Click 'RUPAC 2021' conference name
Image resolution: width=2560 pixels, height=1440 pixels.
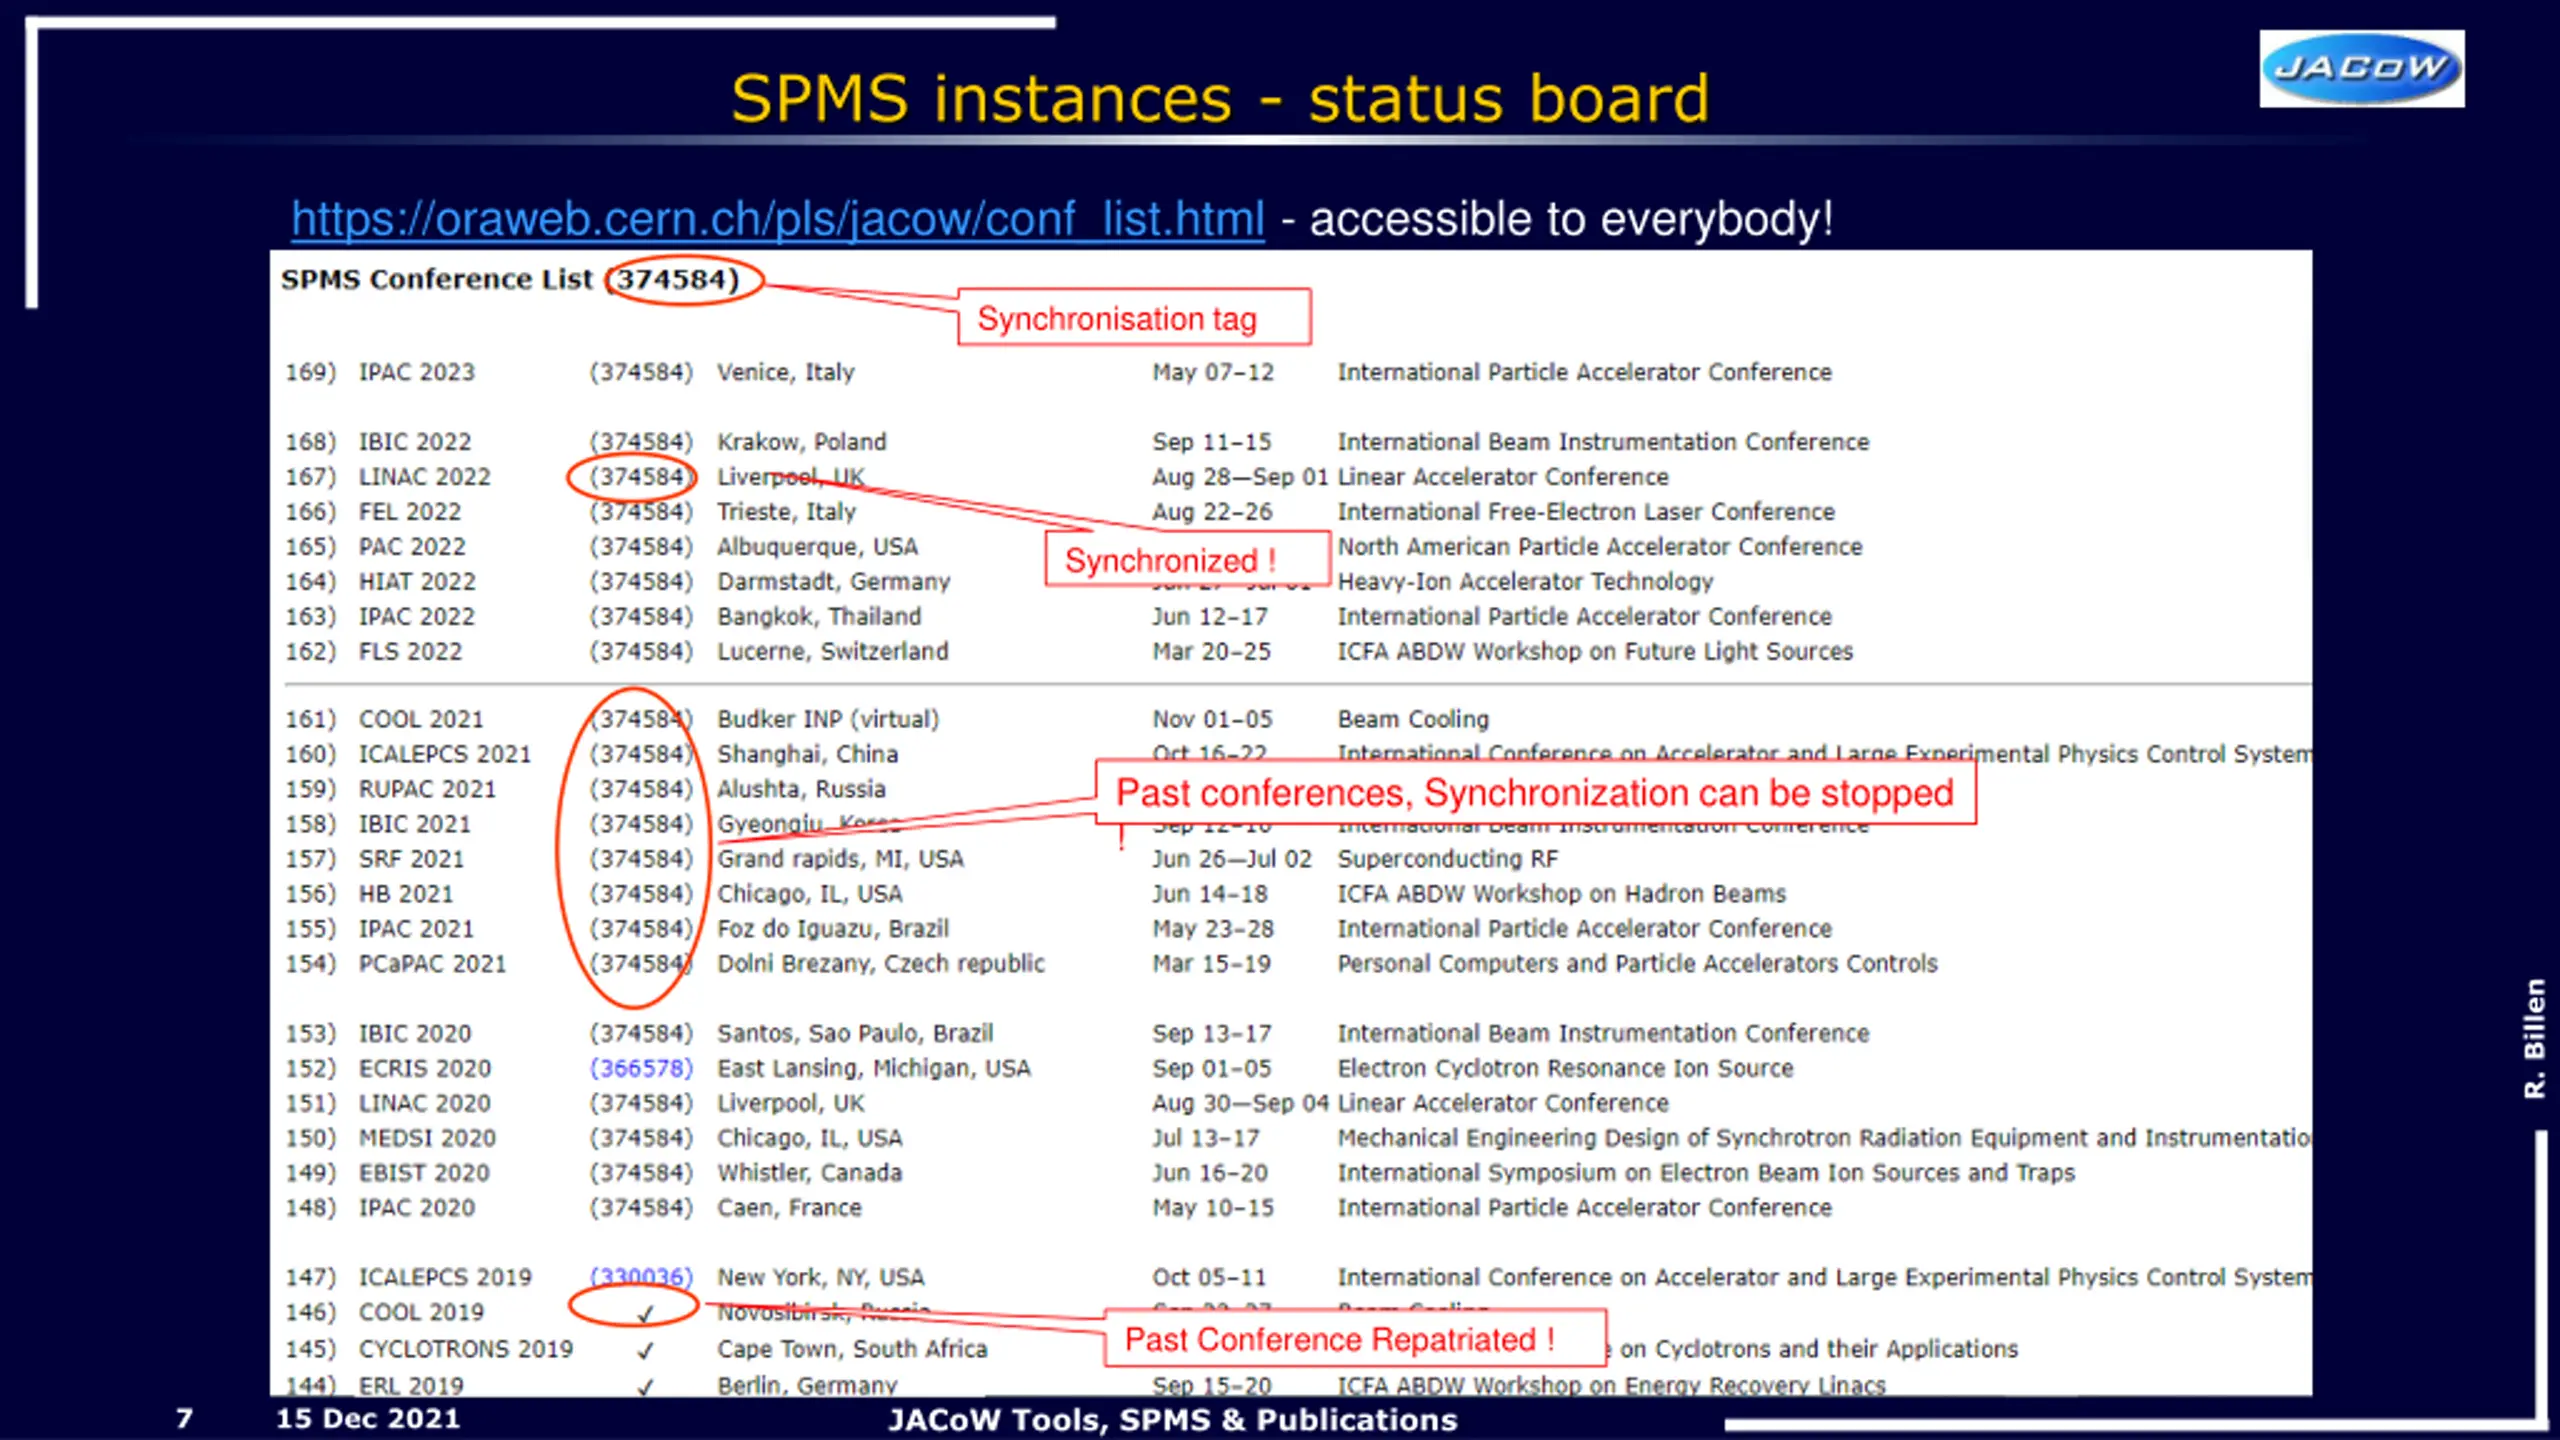(427, 789)
